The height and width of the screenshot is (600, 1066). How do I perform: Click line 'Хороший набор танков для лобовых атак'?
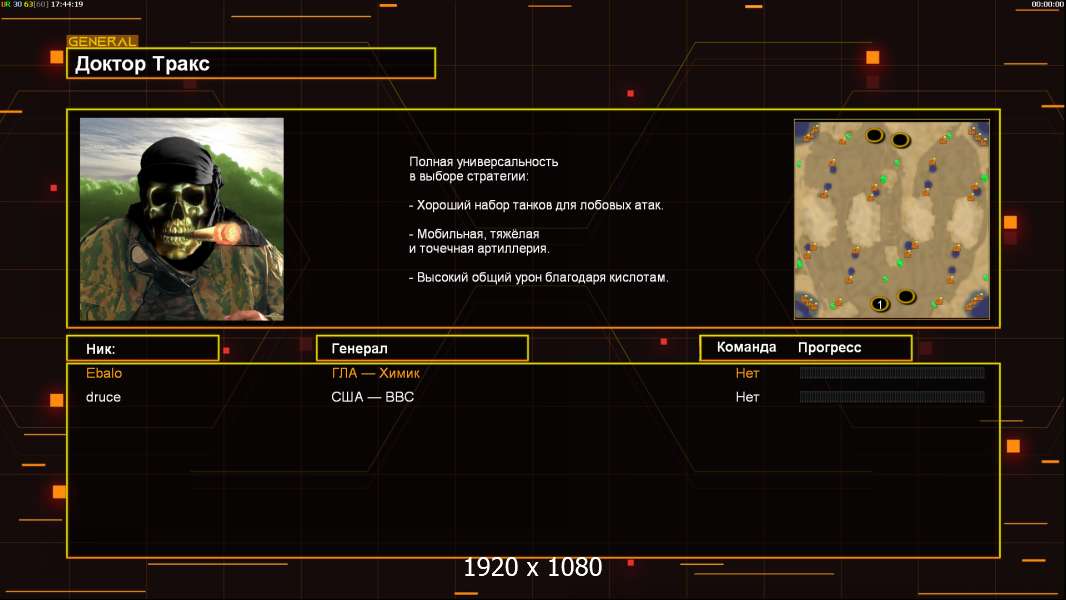536,205
